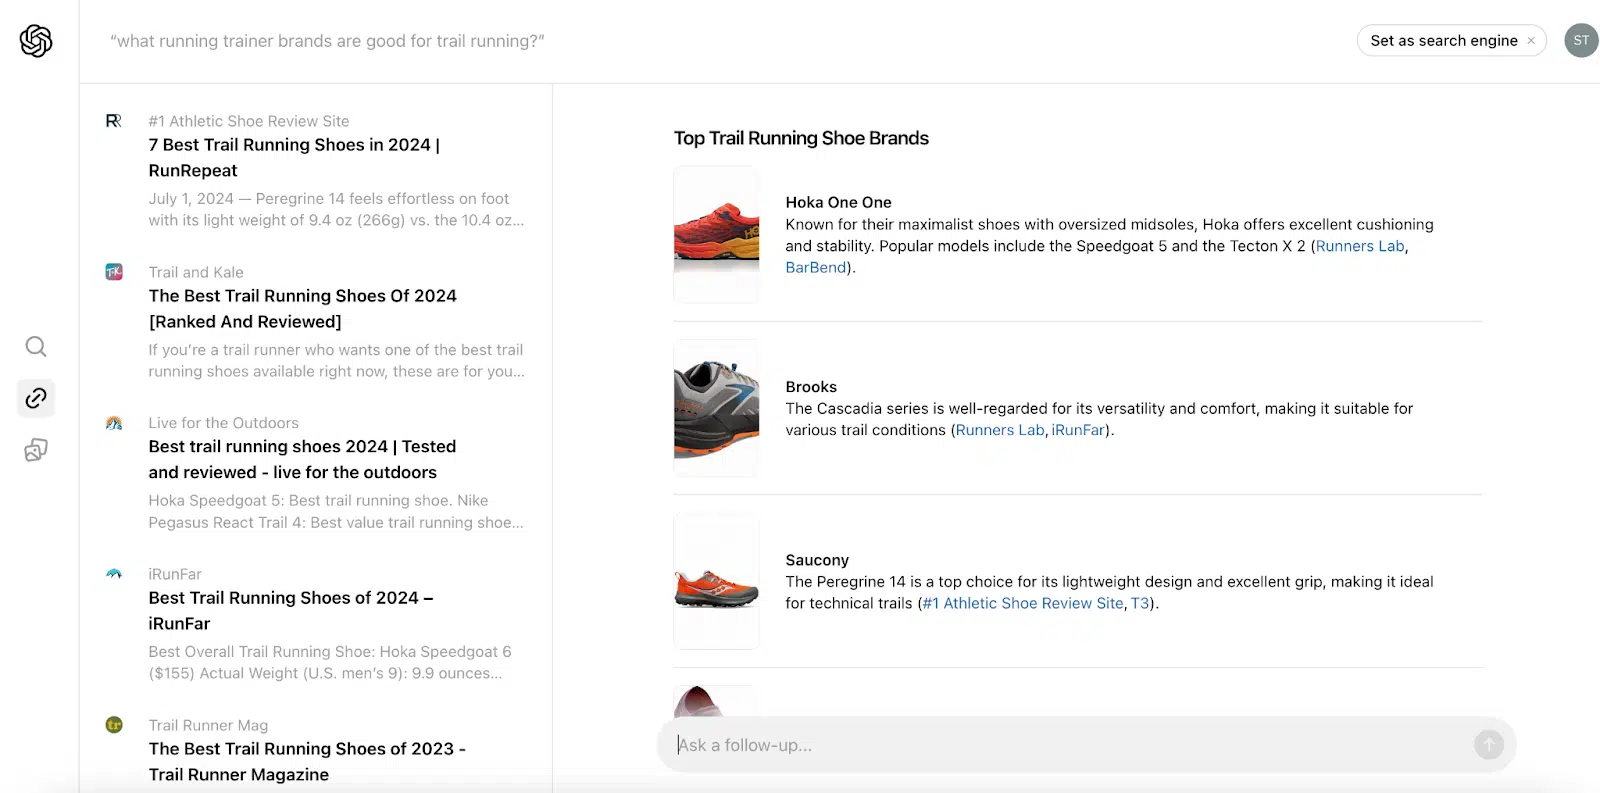Image resolution: width=1600 pixels, height=793 pixels.
Task: Click the Saucony brand heading
Action: coord(817,560)
